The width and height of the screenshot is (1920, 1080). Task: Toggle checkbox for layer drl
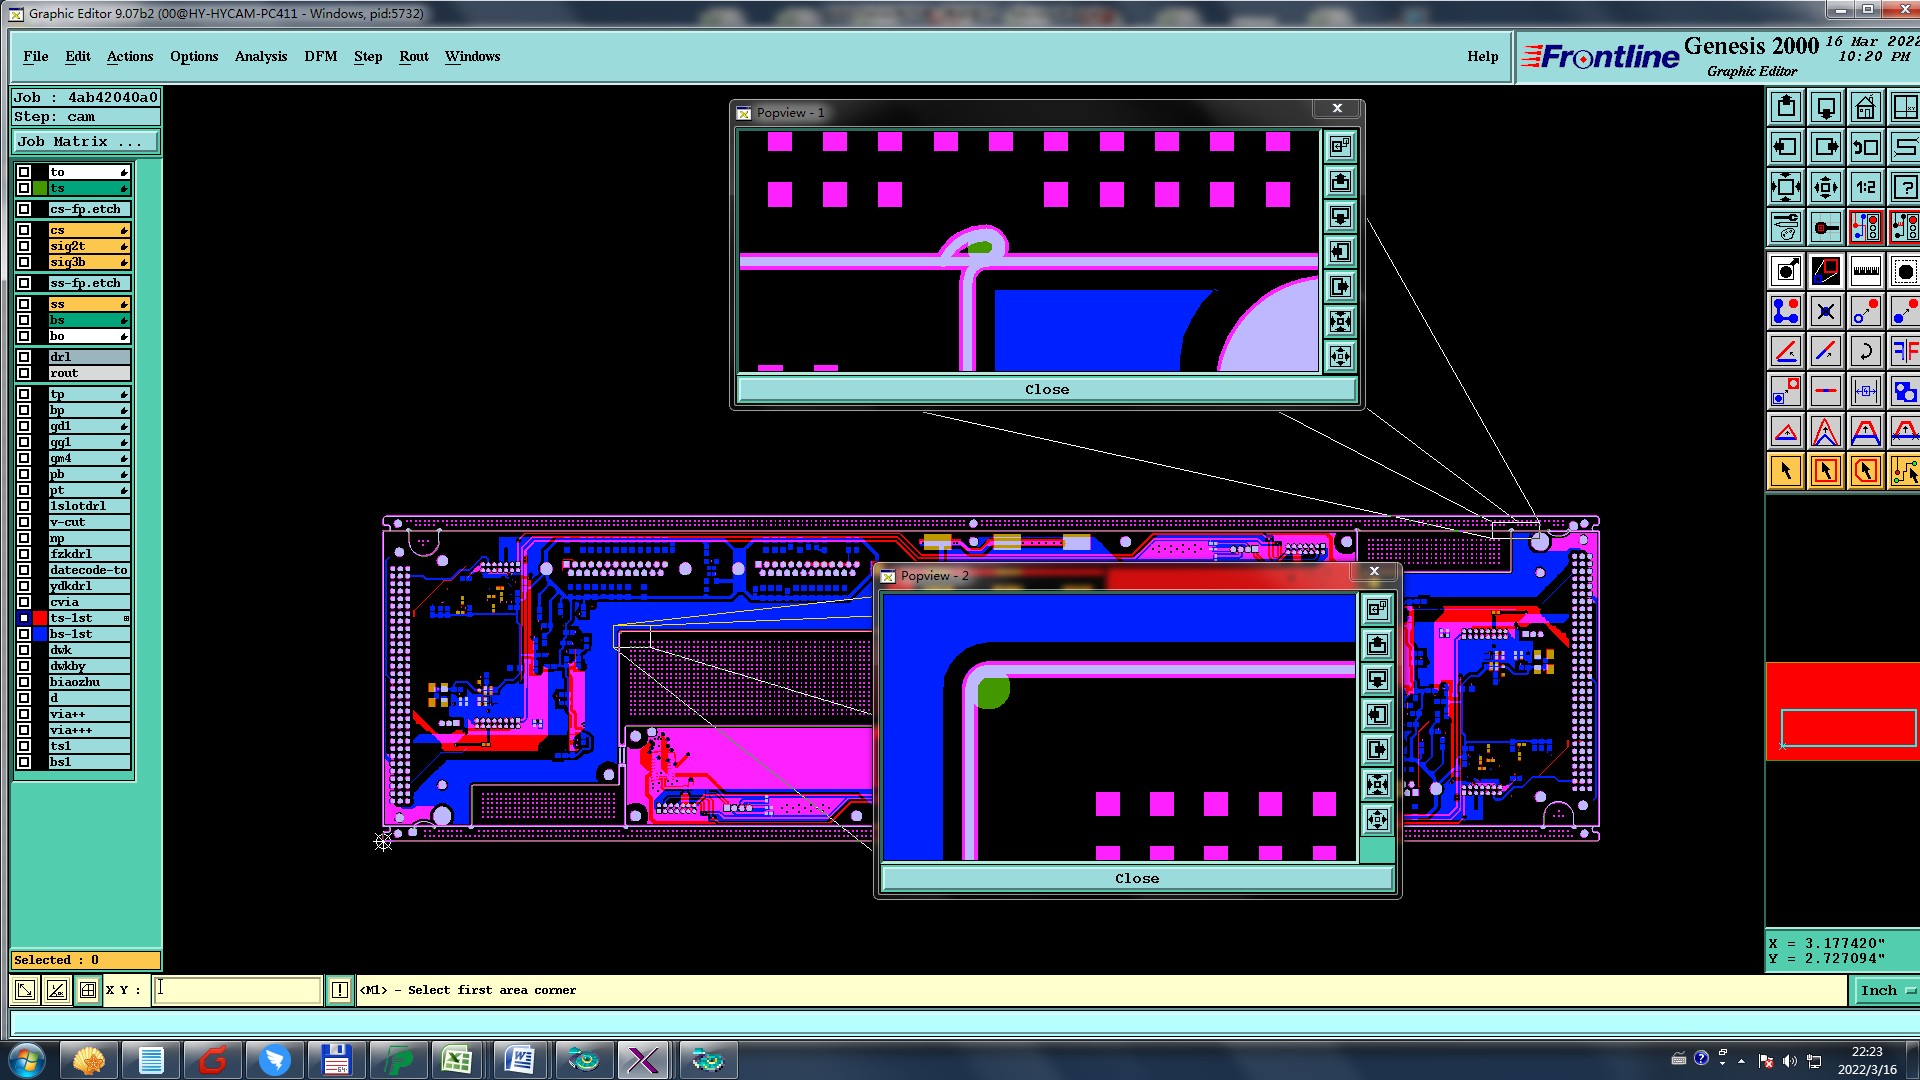tap(24, 357)
